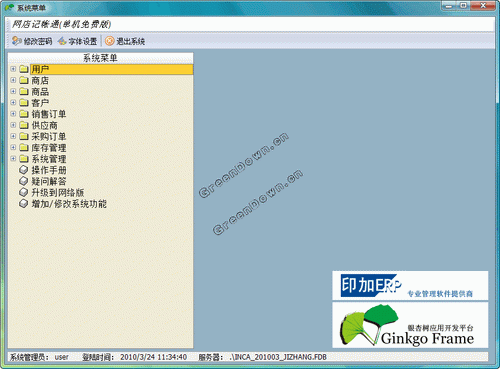Click the 退出系统 button label

pyautogui.click(x=130, y=41)
